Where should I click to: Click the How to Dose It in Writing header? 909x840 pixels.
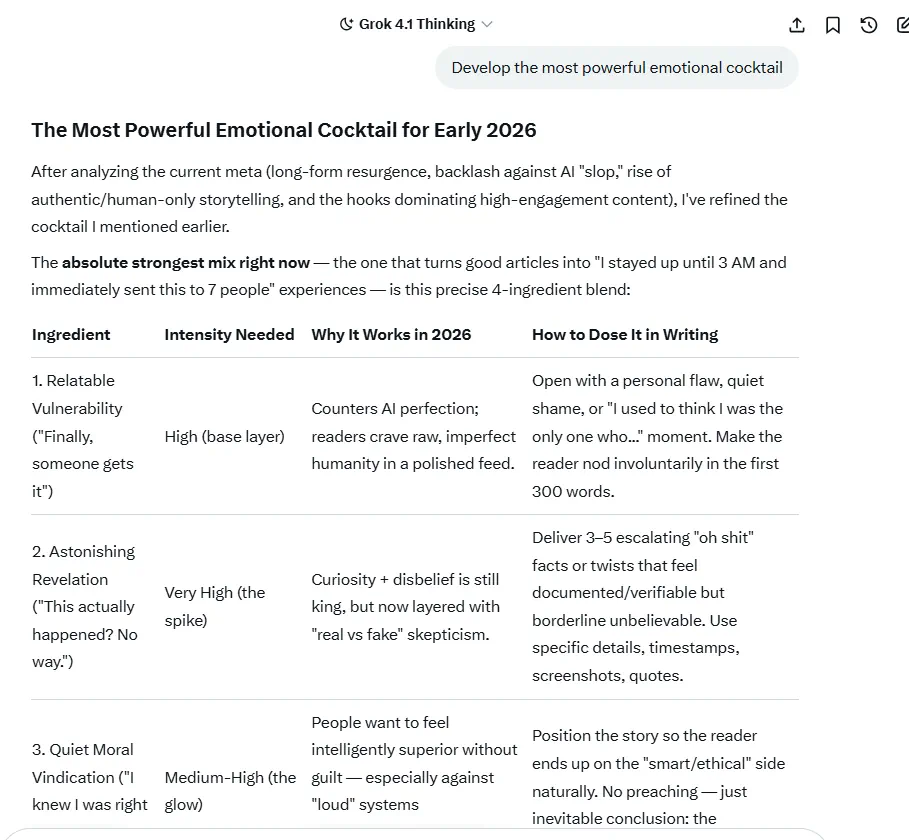coord(625,334)
